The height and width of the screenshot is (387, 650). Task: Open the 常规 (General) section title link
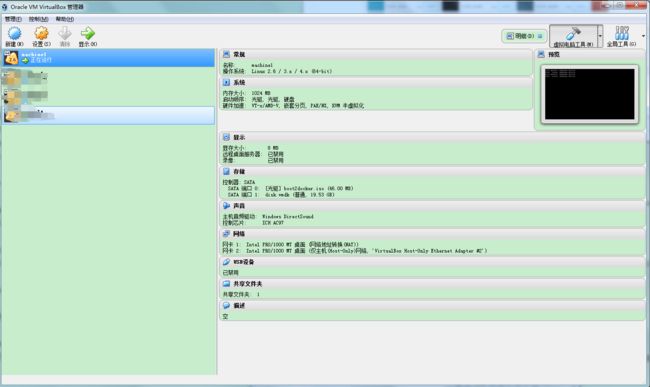point(239,54)
